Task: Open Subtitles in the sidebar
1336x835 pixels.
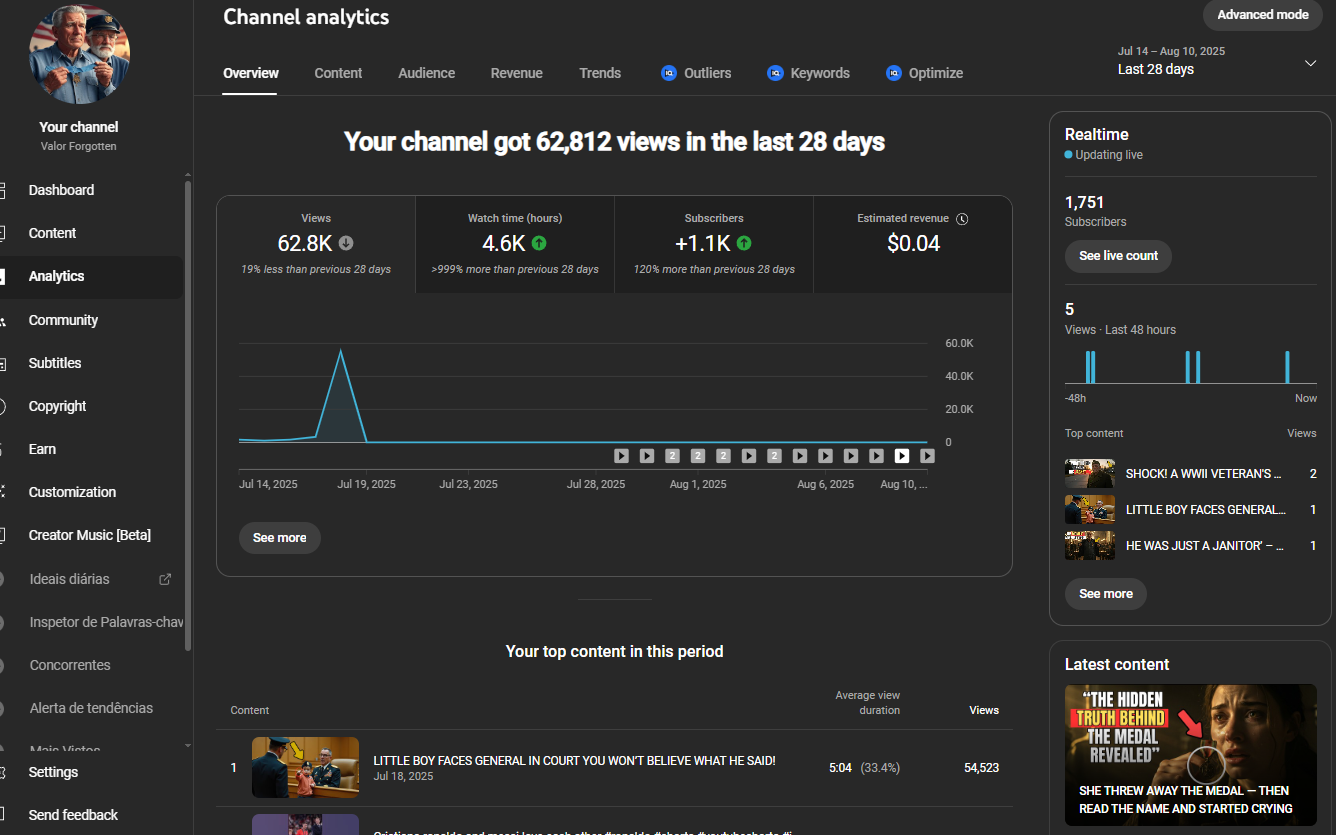Action: point(91,363)
